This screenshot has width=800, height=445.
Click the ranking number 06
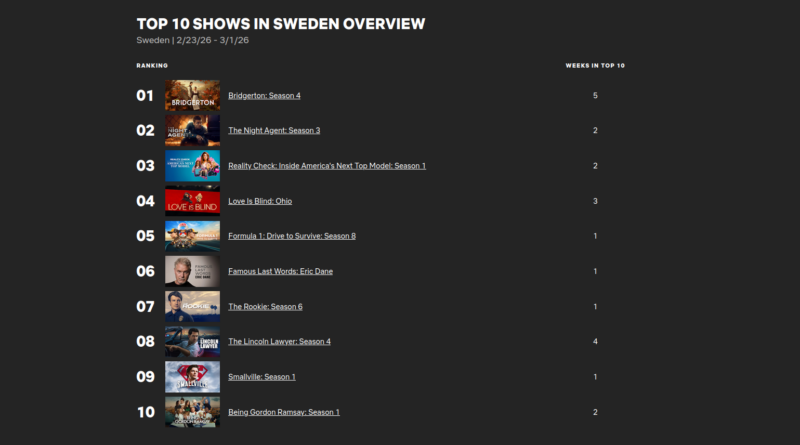145,271
